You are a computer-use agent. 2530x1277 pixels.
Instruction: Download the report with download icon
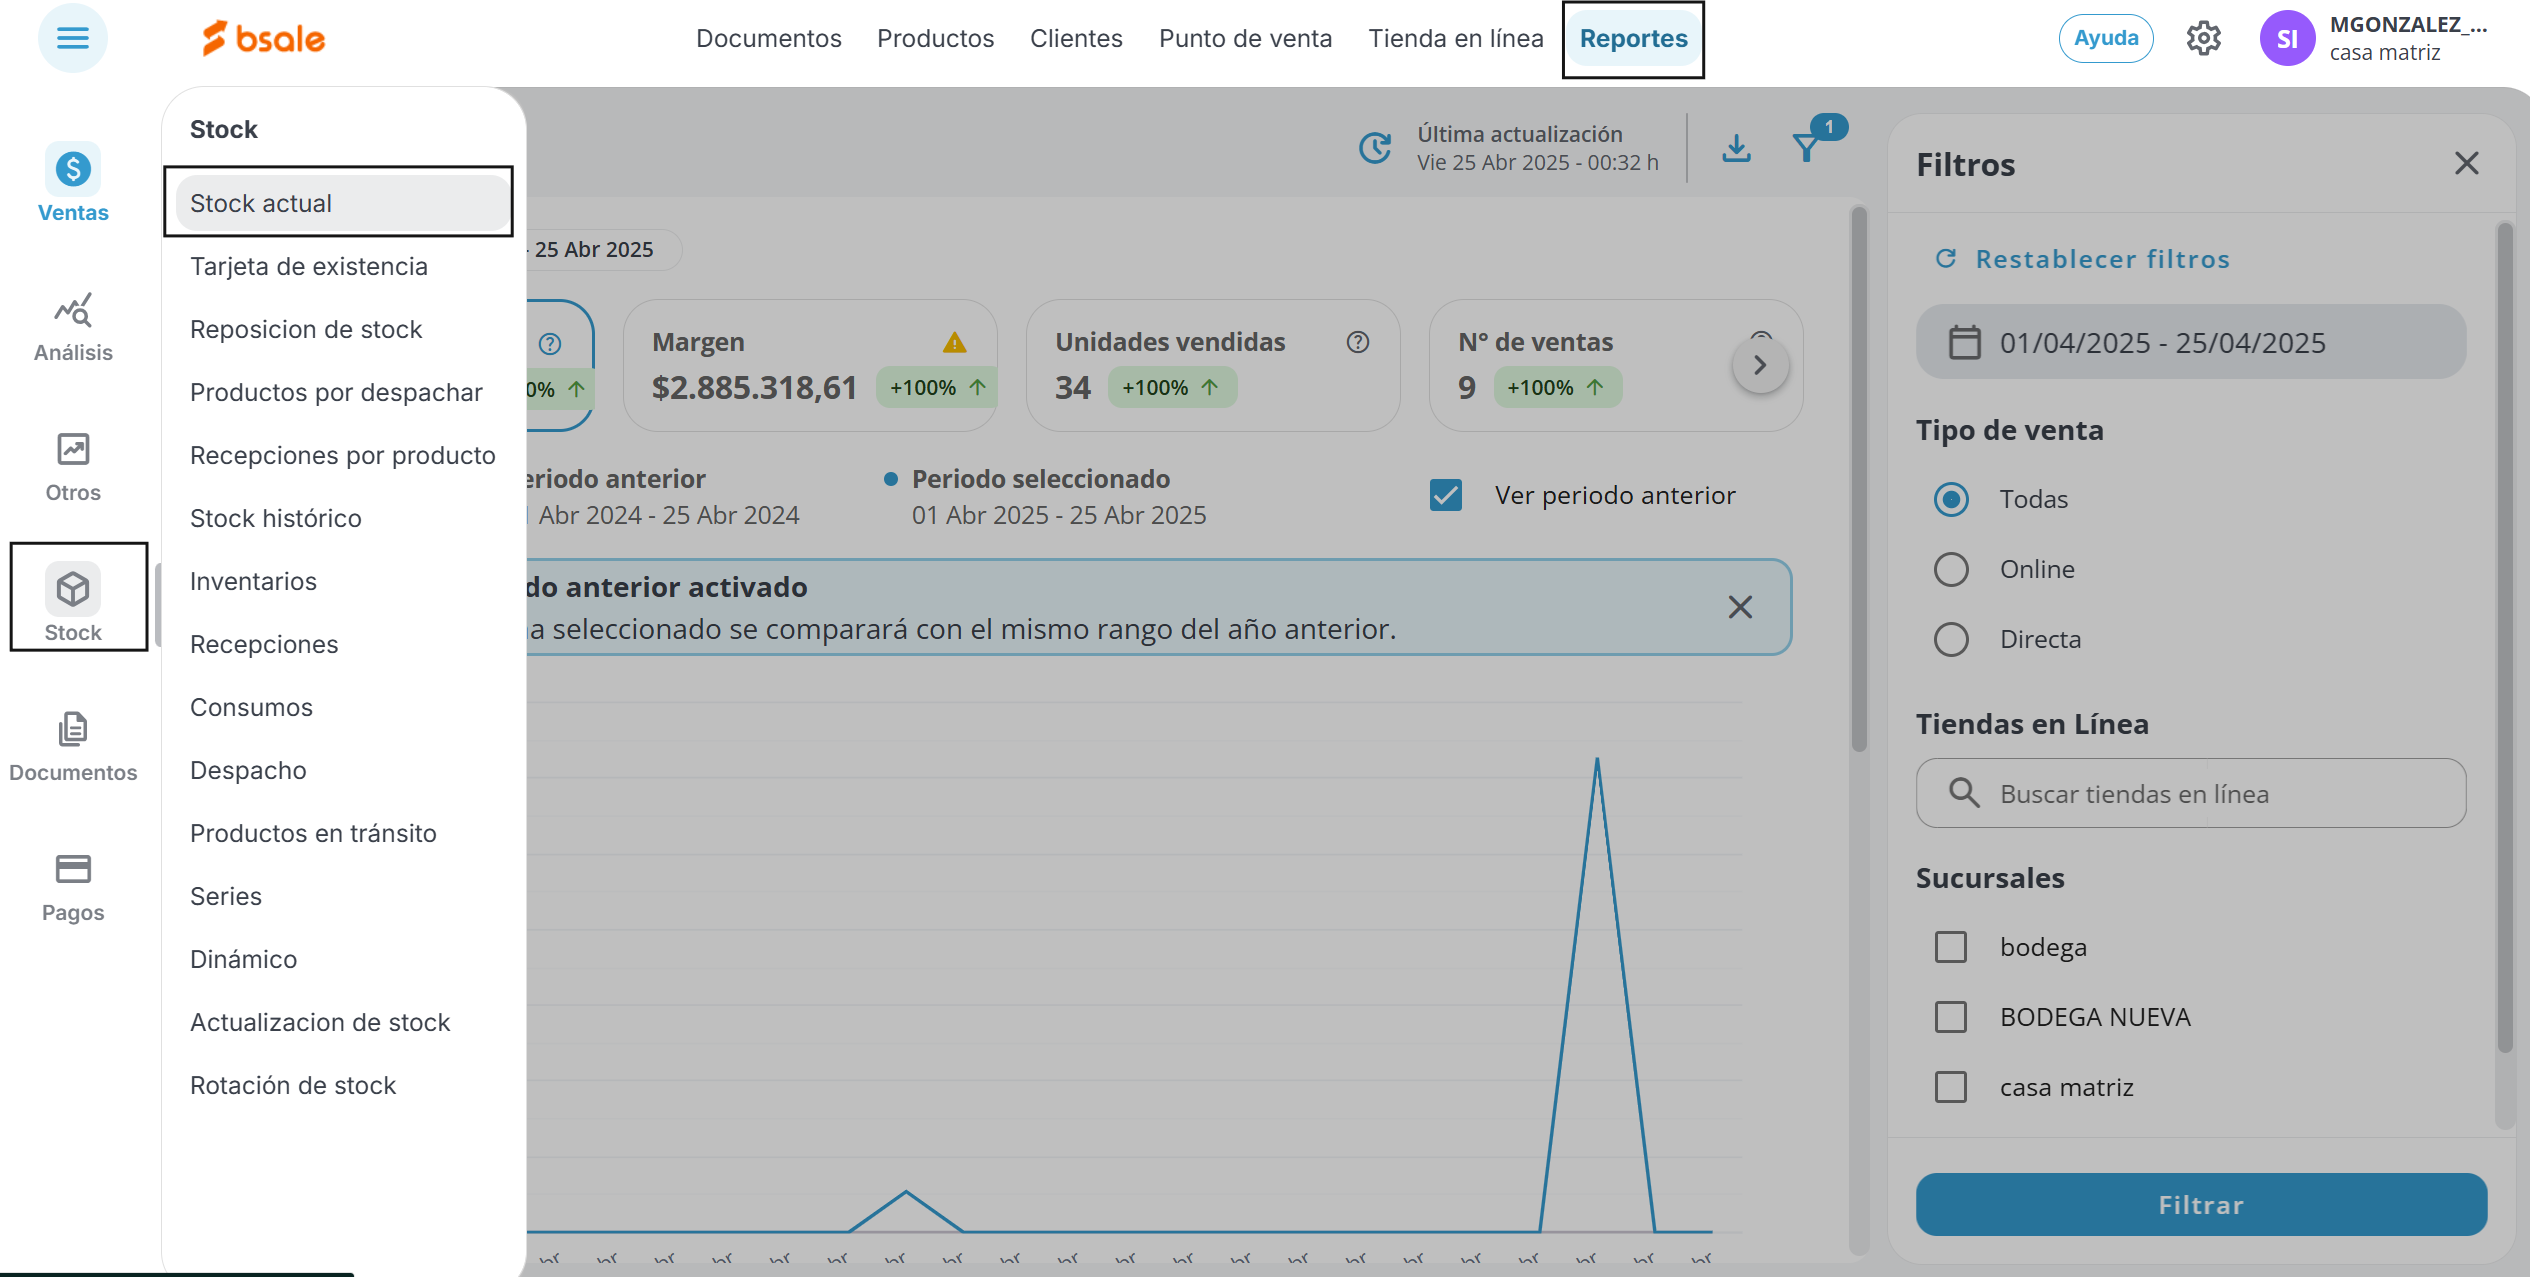pos(1737,148)
